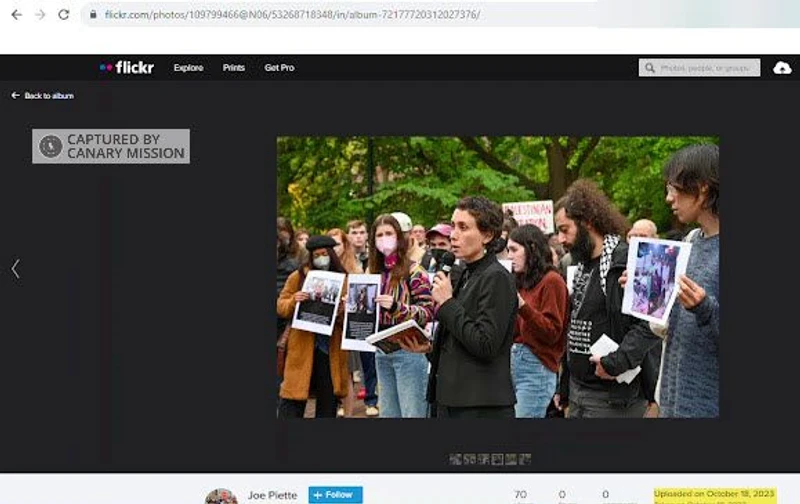Click the Flickr logo
Screen dimensions: 800x504
(x=126, y=68)
